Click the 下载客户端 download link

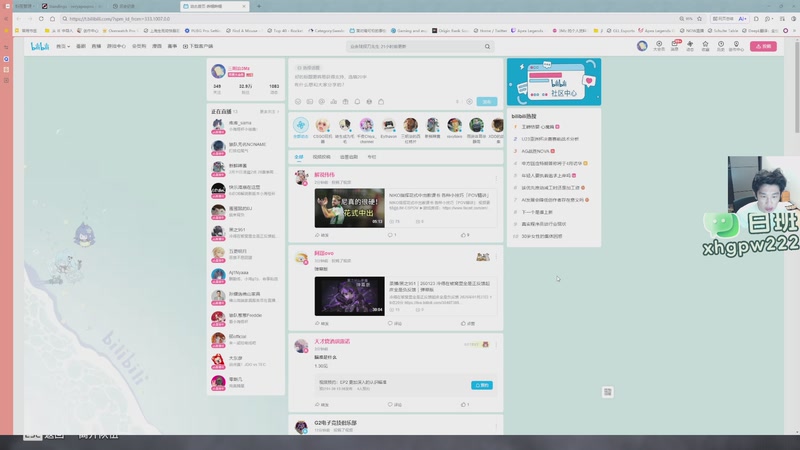198,46
